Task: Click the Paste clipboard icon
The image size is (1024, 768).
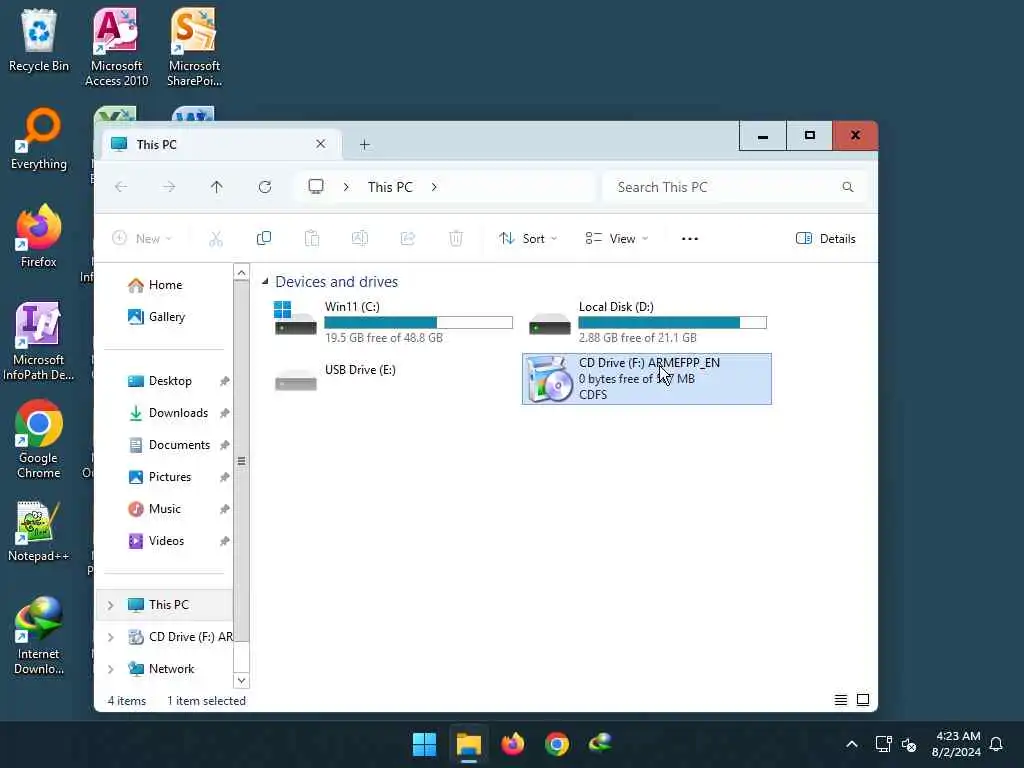Action: [312, 238]
